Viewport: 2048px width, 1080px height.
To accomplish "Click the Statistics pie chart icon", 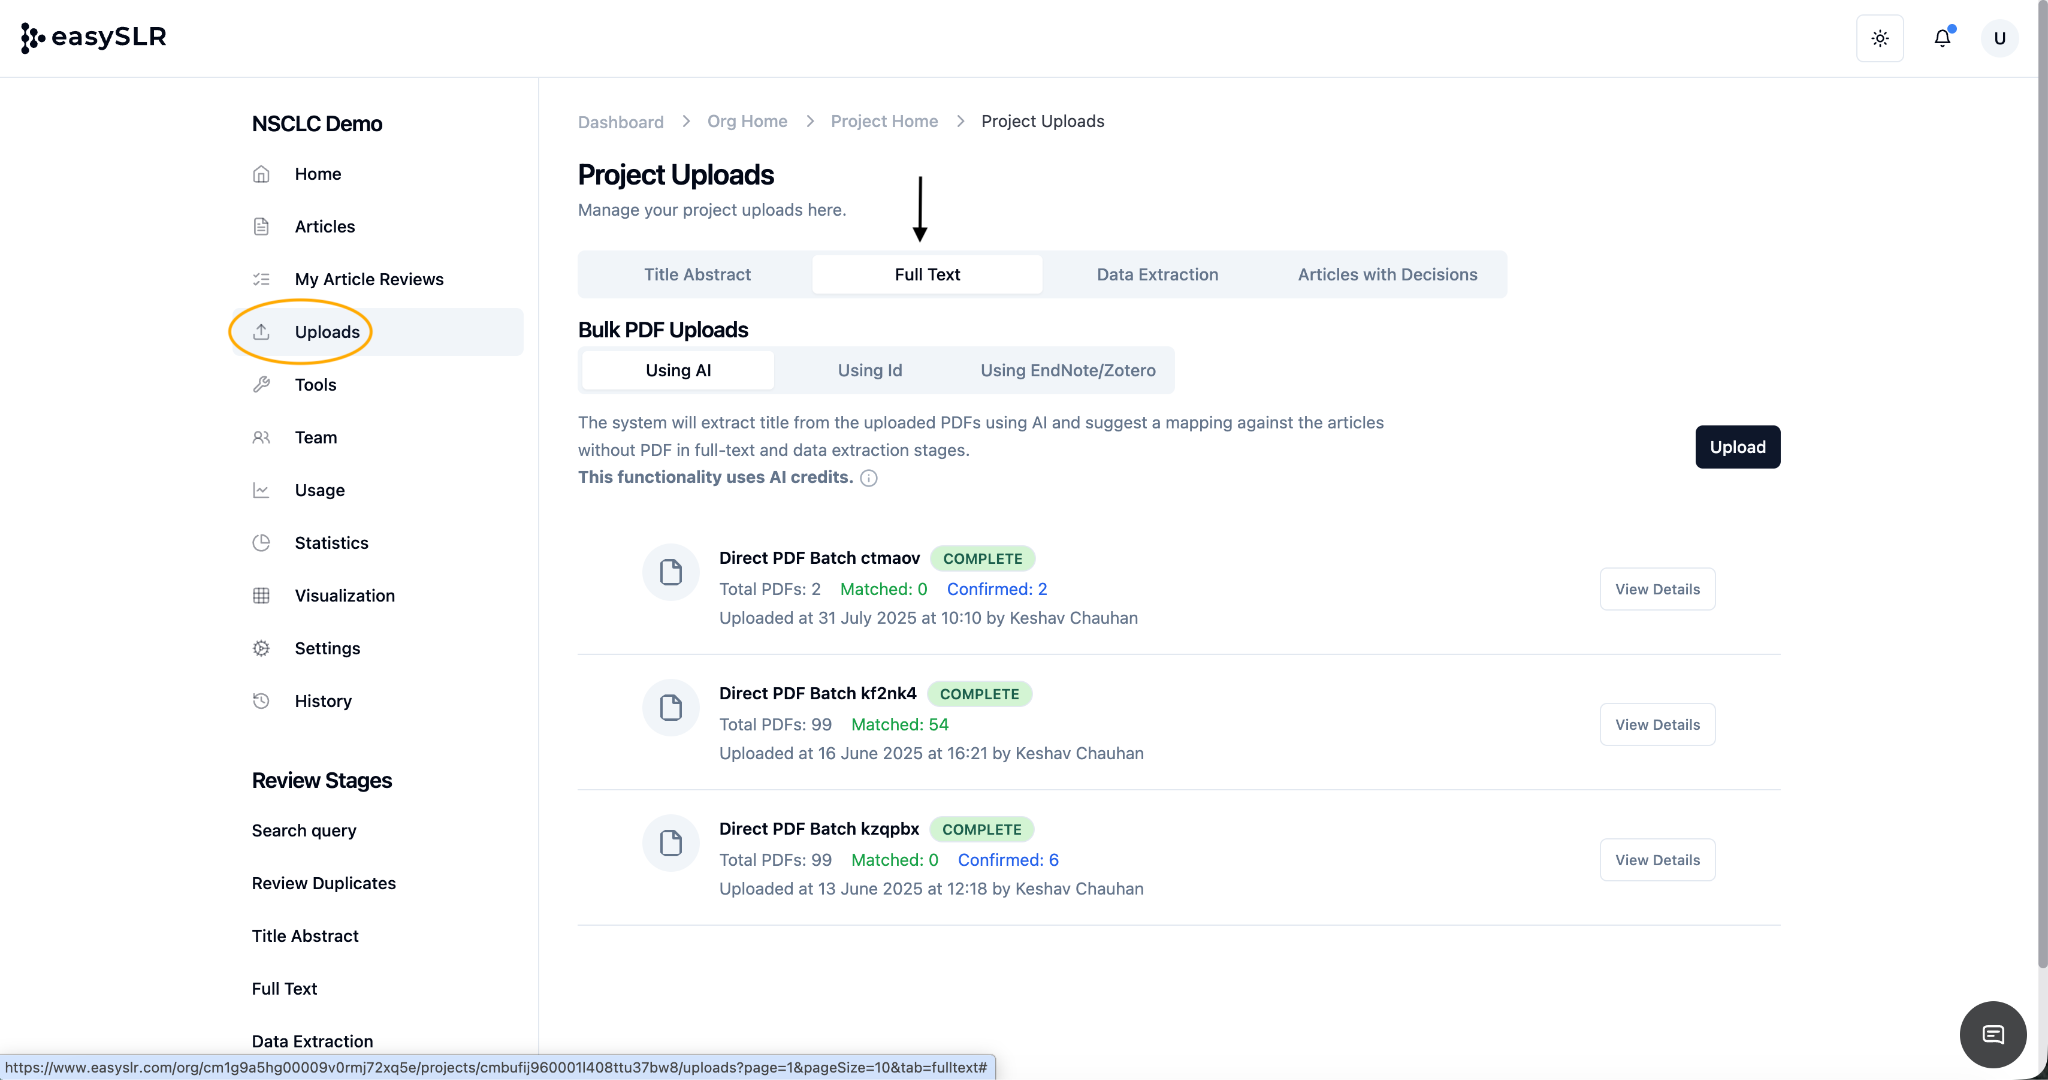I will 261,543.
